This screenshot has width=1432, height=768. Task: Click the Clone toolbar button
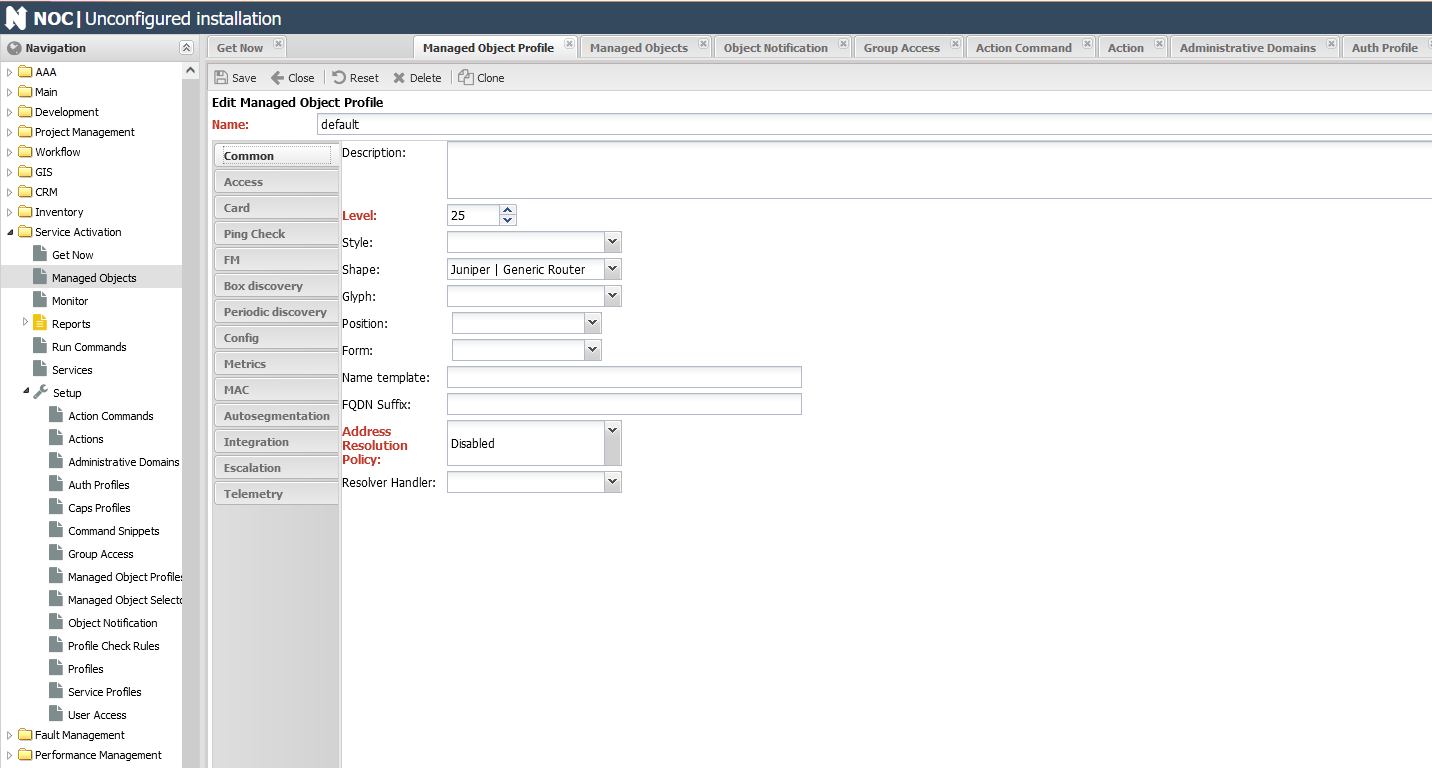481,78
